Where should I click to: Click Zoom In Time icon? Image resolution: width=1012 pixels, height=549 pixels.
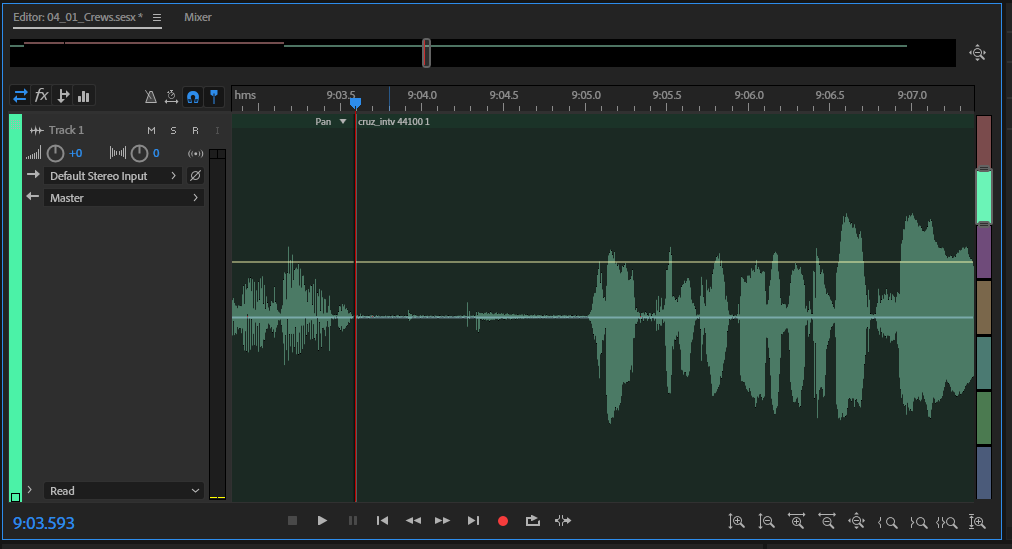point(796,521)
